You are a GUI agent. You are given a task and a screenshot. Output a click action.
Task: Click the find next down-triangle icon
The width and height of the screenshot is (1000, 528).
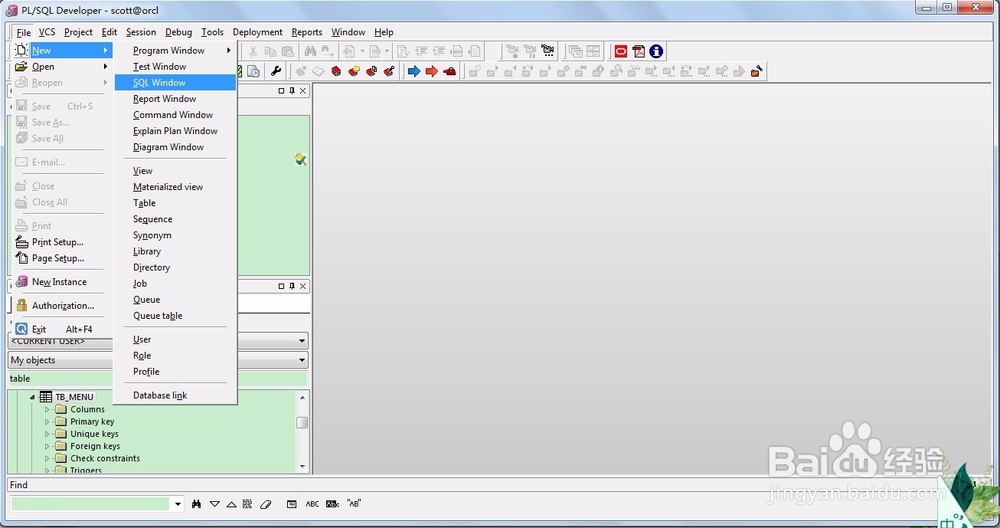click(214, 504)
